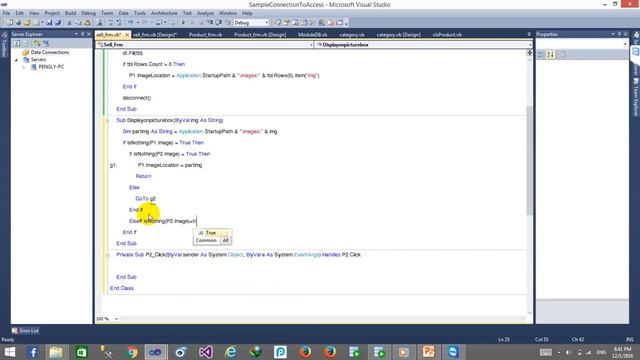Click the Cut scissors icon

69,22
